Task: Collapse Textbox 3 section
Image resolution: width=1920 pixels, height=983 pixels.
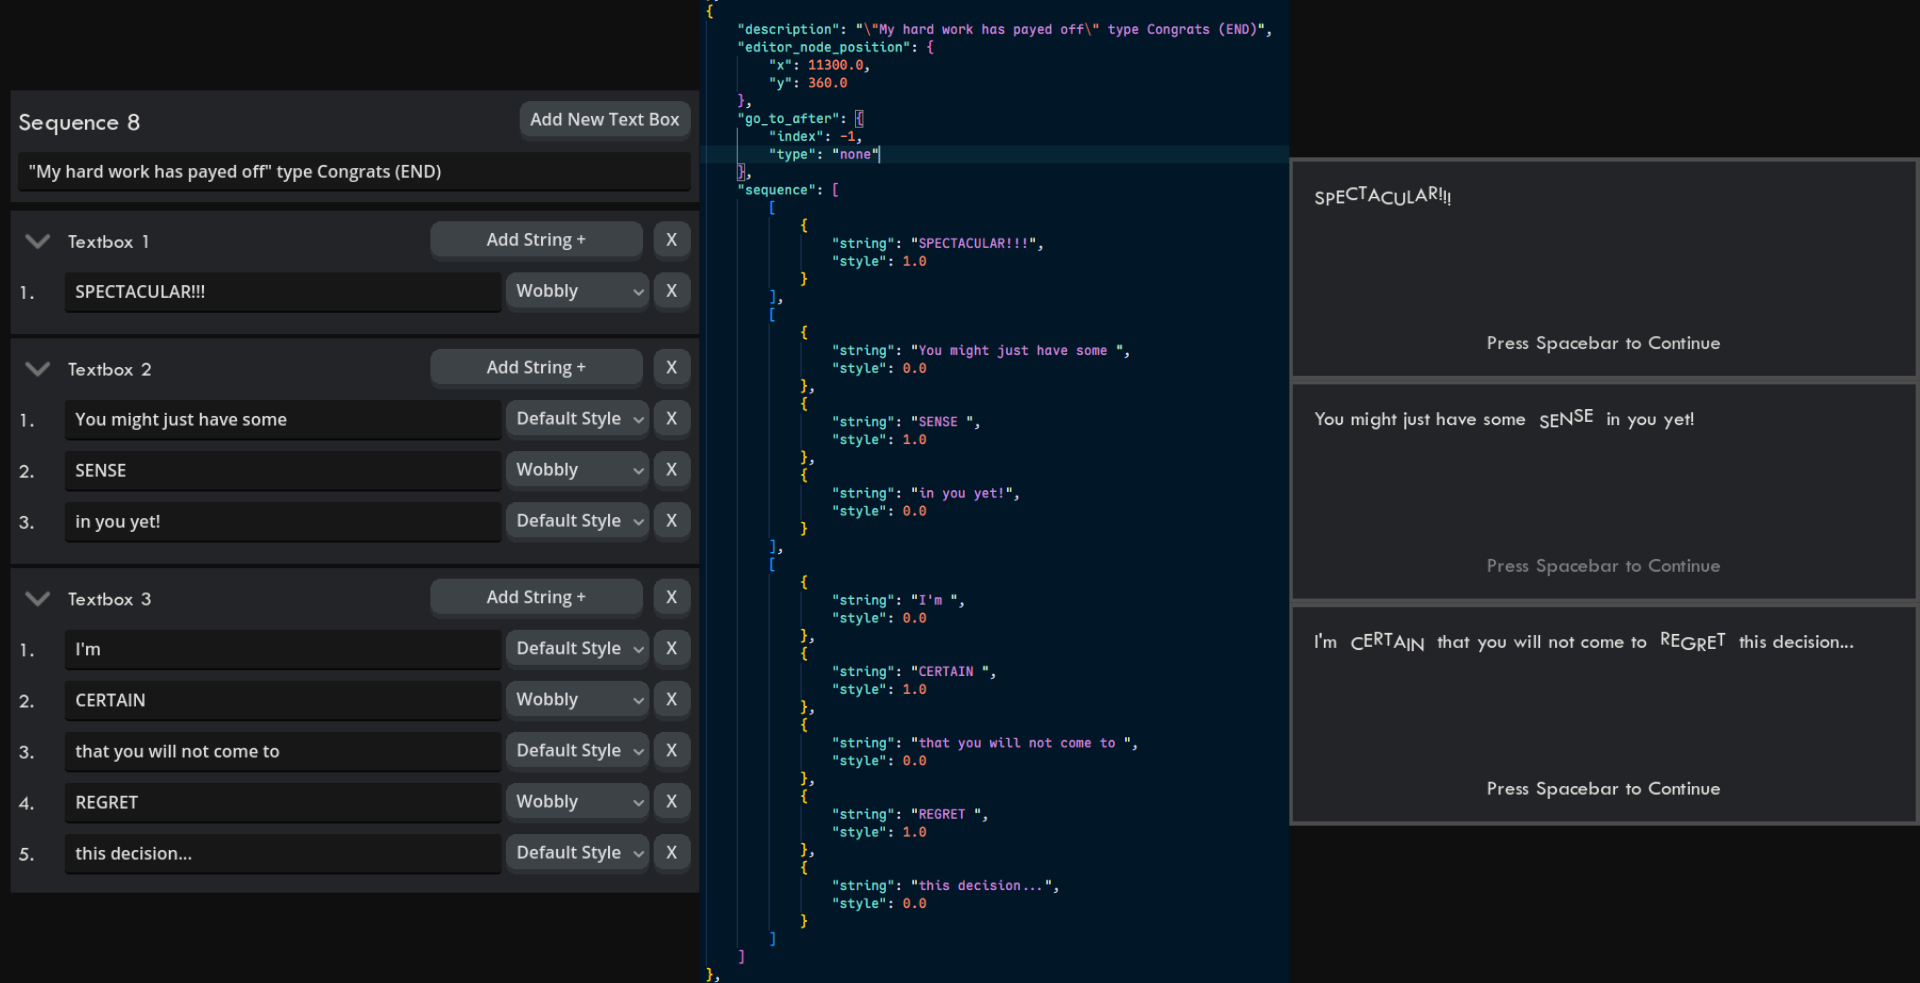Action: coord(37,599)
